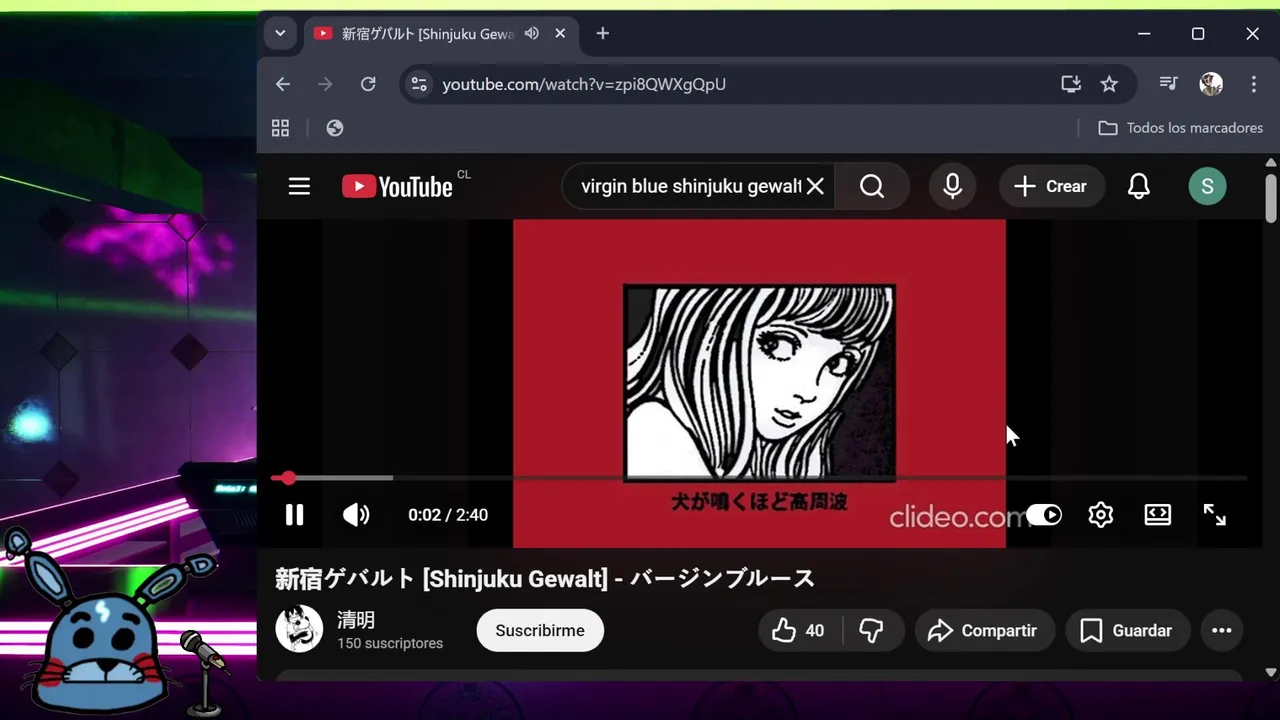The image size is (1280, 720).
Task: Open the Crear upload menu
Action: (x=1050, y=186)
